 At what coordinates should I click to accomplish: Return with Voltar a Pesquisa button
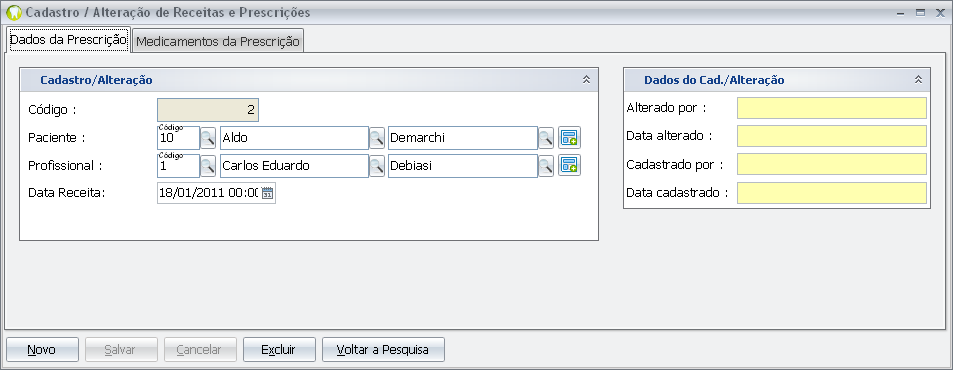[x=384, y=350]
